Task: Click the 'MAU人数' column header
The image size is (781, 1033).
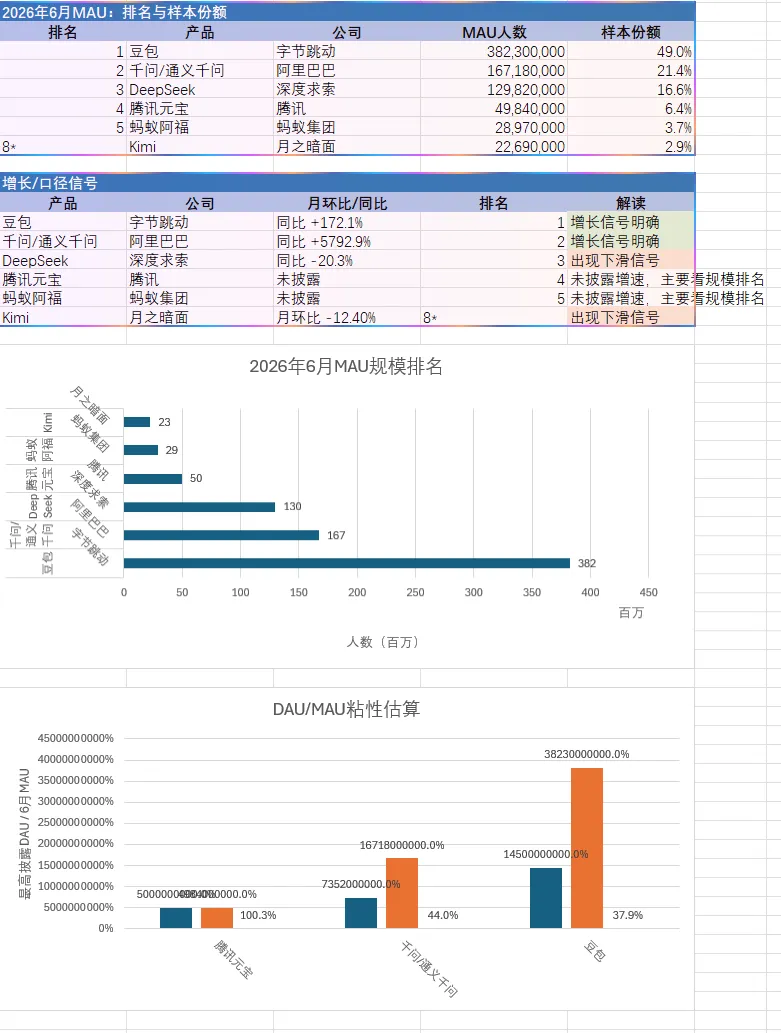Action: tap(494, 32)
